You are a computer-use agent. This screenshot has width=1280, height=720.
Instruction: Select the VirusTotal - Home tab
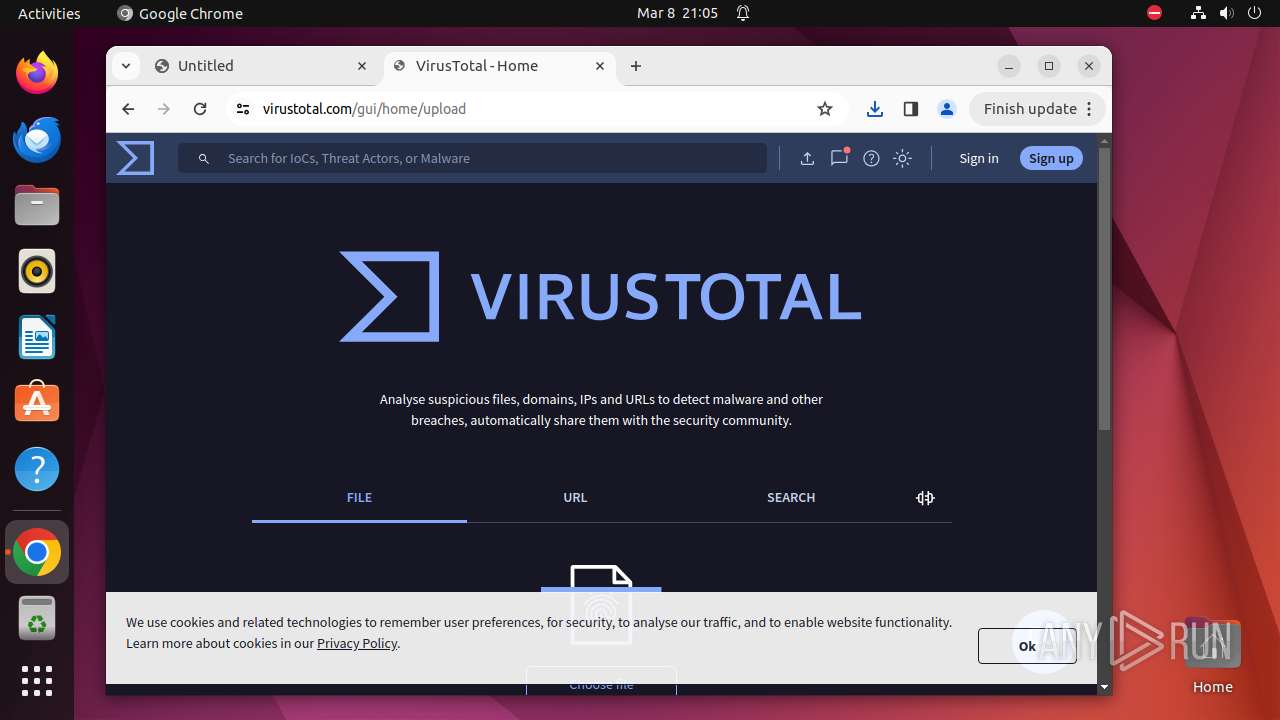pos(499,66)
